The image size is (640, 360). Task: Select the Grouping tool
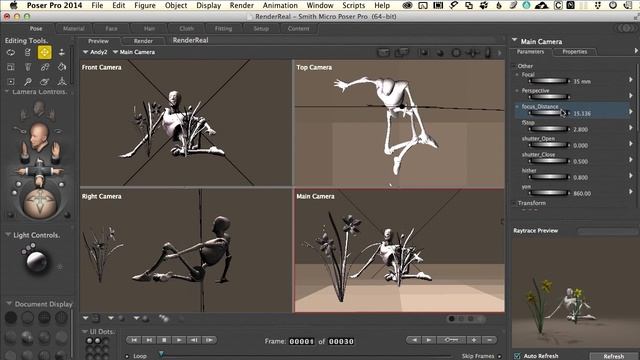[11, 82]
